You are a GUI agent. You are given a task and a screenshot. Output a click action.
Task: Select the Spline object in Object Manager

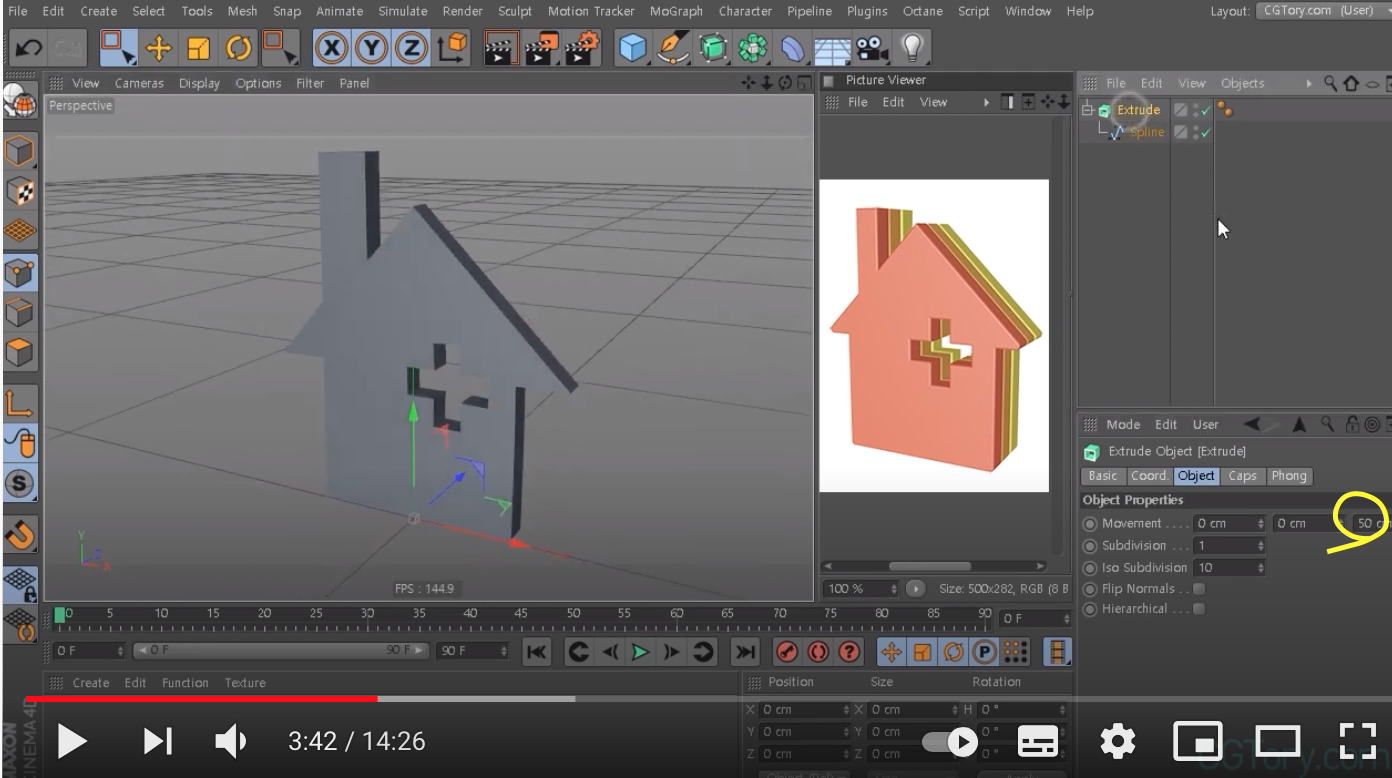[1147, 132]
